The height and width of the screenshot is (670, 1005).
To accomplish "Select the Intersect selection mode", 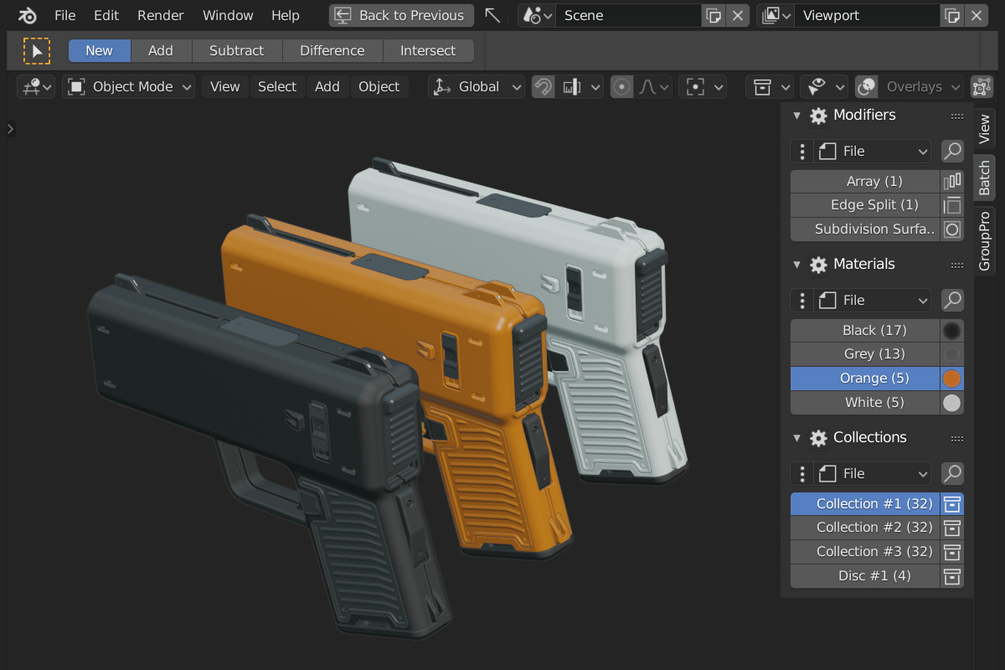I will 428,51.
